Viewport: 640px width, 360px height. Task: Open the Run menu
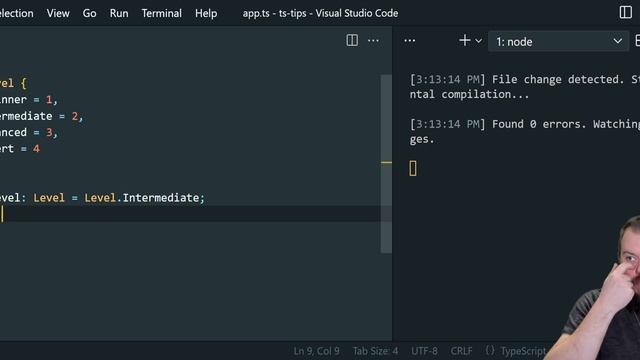pyautogui.click(x=119, y=13)
